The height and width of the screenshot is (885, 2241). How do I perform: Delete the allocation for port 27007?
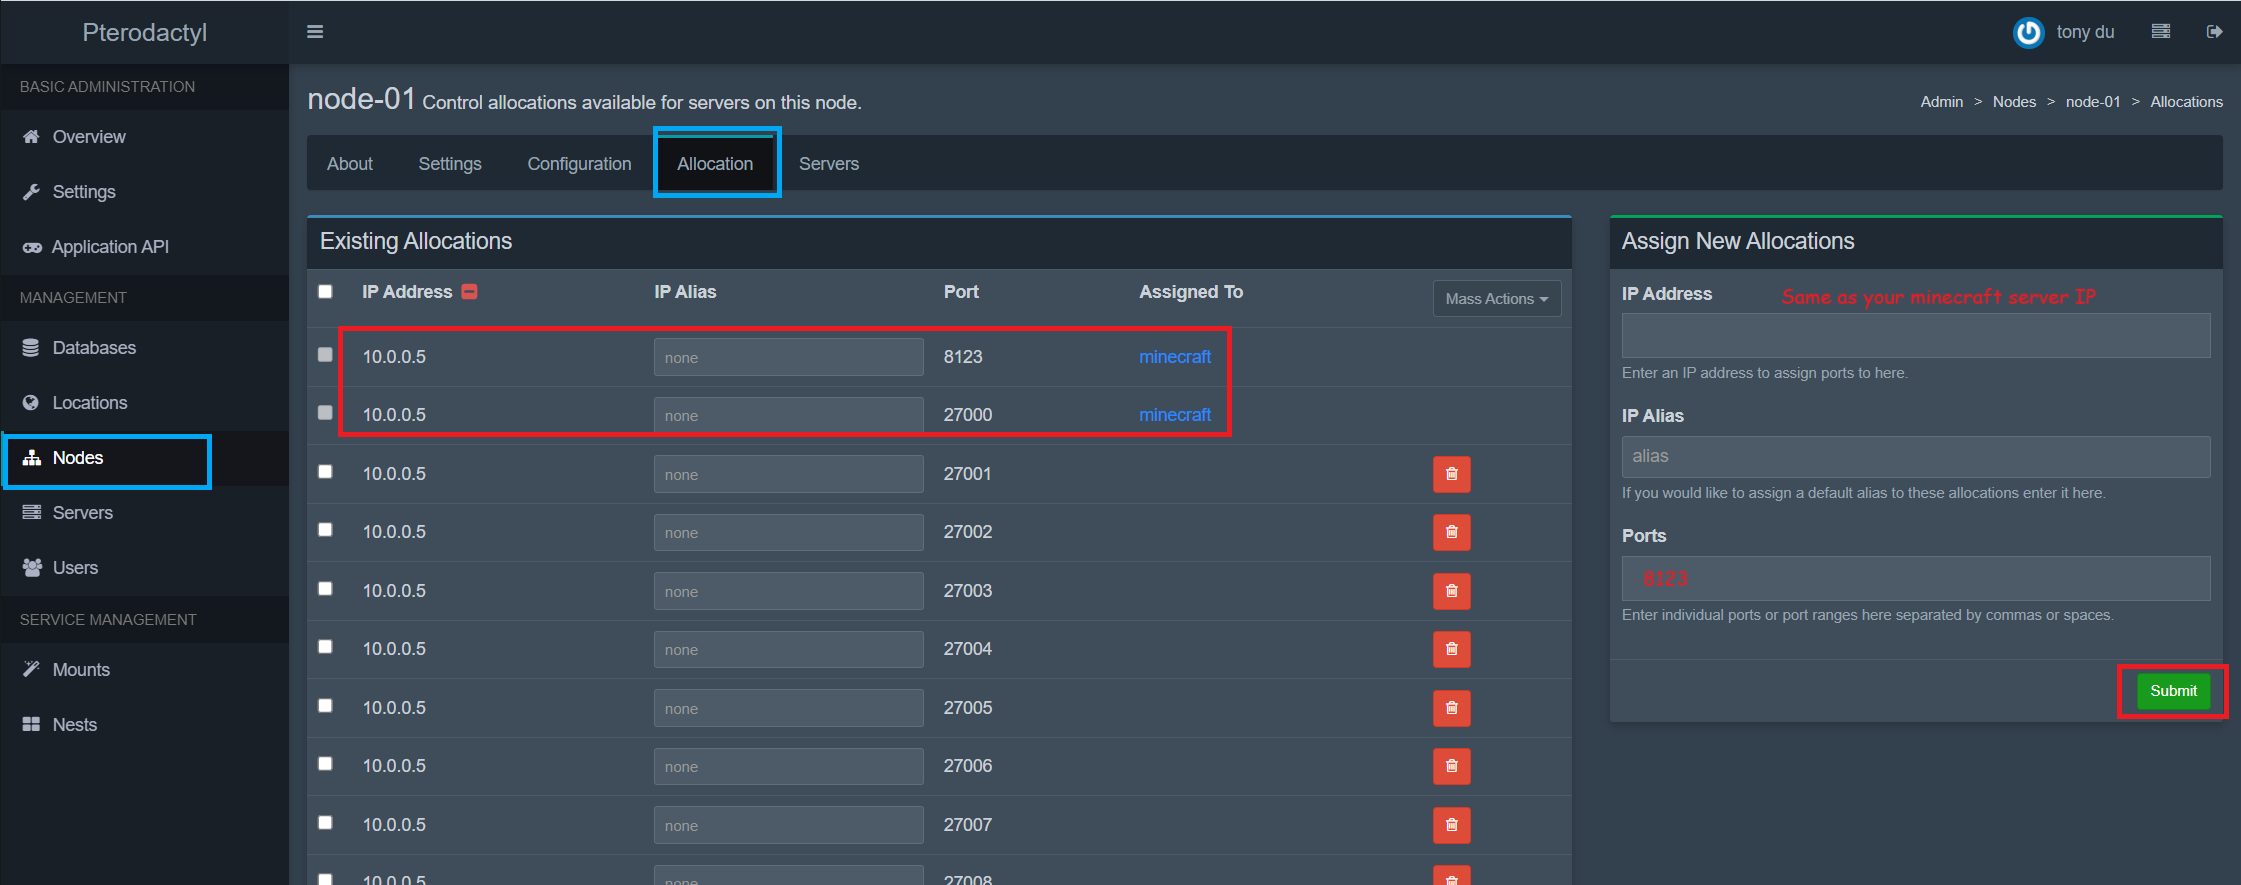click(x=1451, y=825)
